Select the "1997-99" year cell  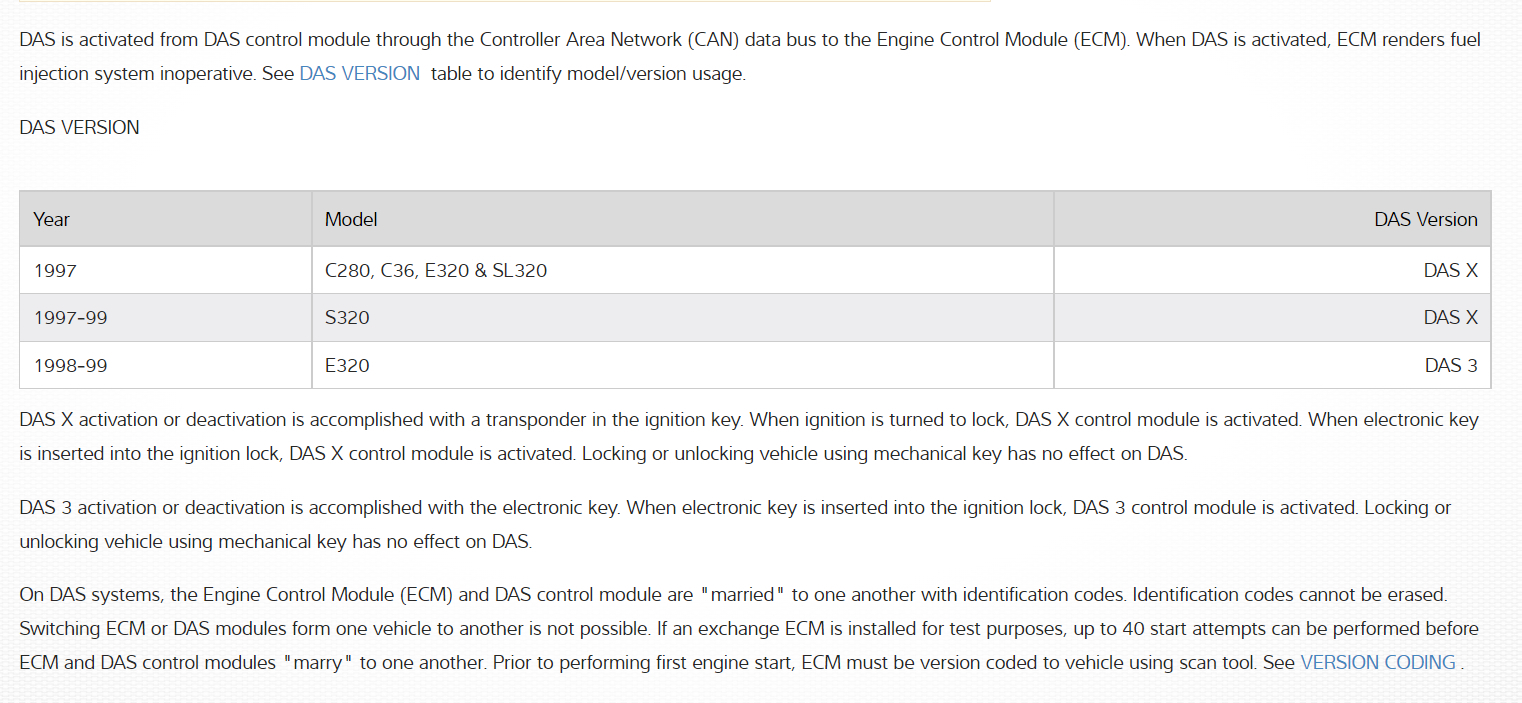70,318
